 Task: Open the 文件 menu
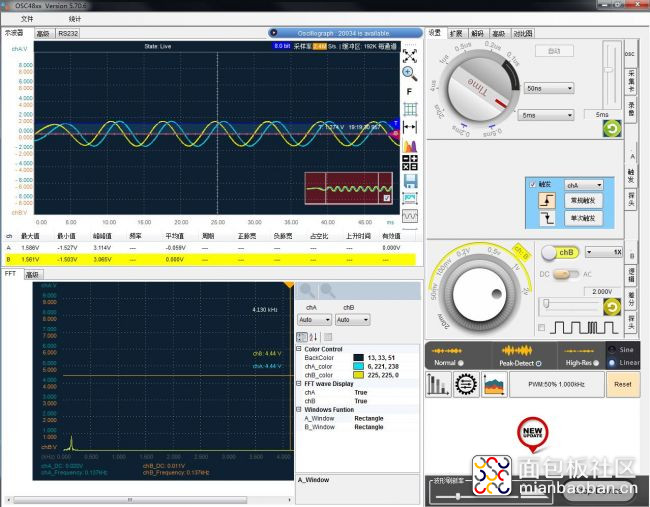coord(27,19)
